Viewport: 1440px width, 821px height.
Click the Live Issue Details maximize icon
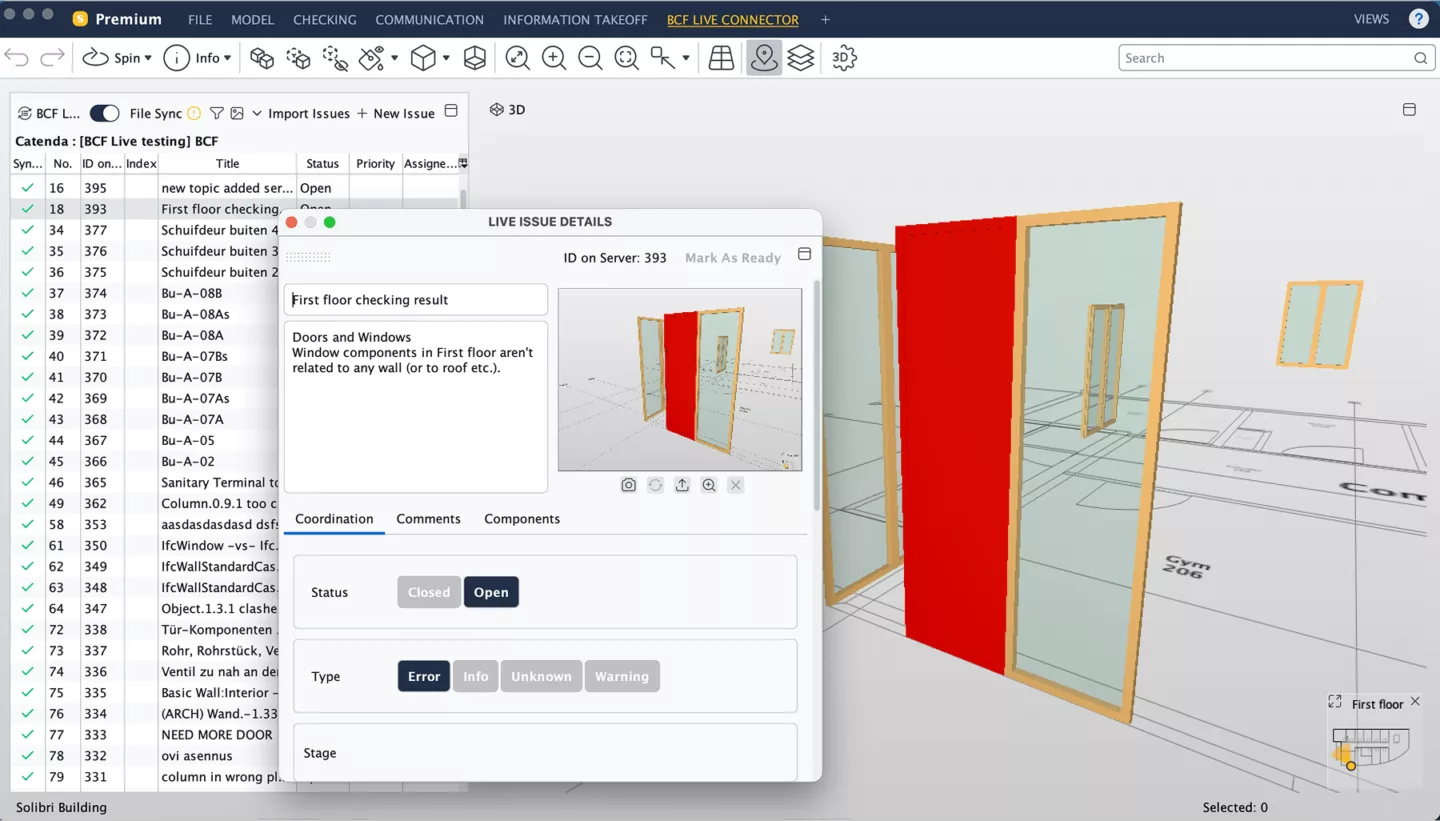tap(804, 254)
